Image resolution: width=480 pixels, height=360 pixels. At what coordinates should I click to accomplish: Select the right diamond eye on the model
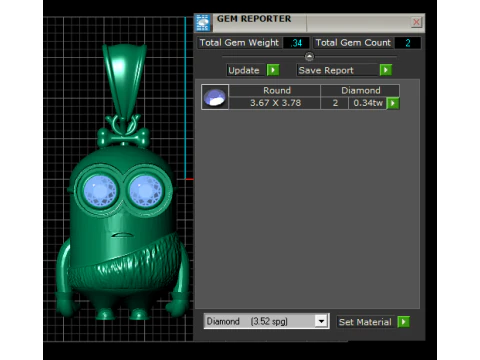pos(145,191)
